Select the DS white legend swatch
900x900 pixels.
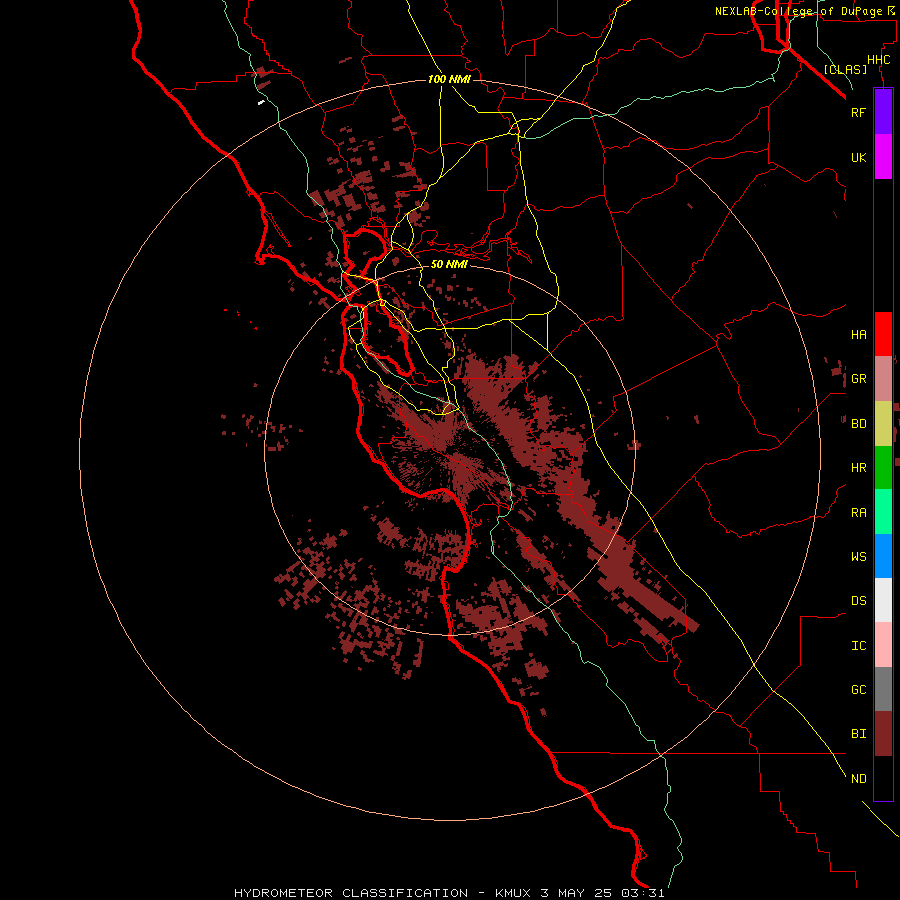[x=883, y=600]
